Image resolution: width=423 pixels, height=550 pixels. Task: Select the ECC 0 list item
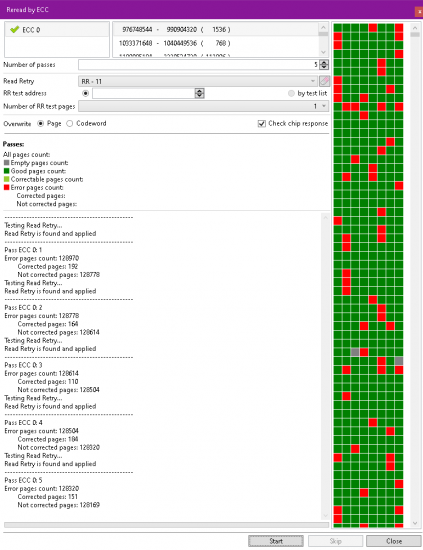57,30
